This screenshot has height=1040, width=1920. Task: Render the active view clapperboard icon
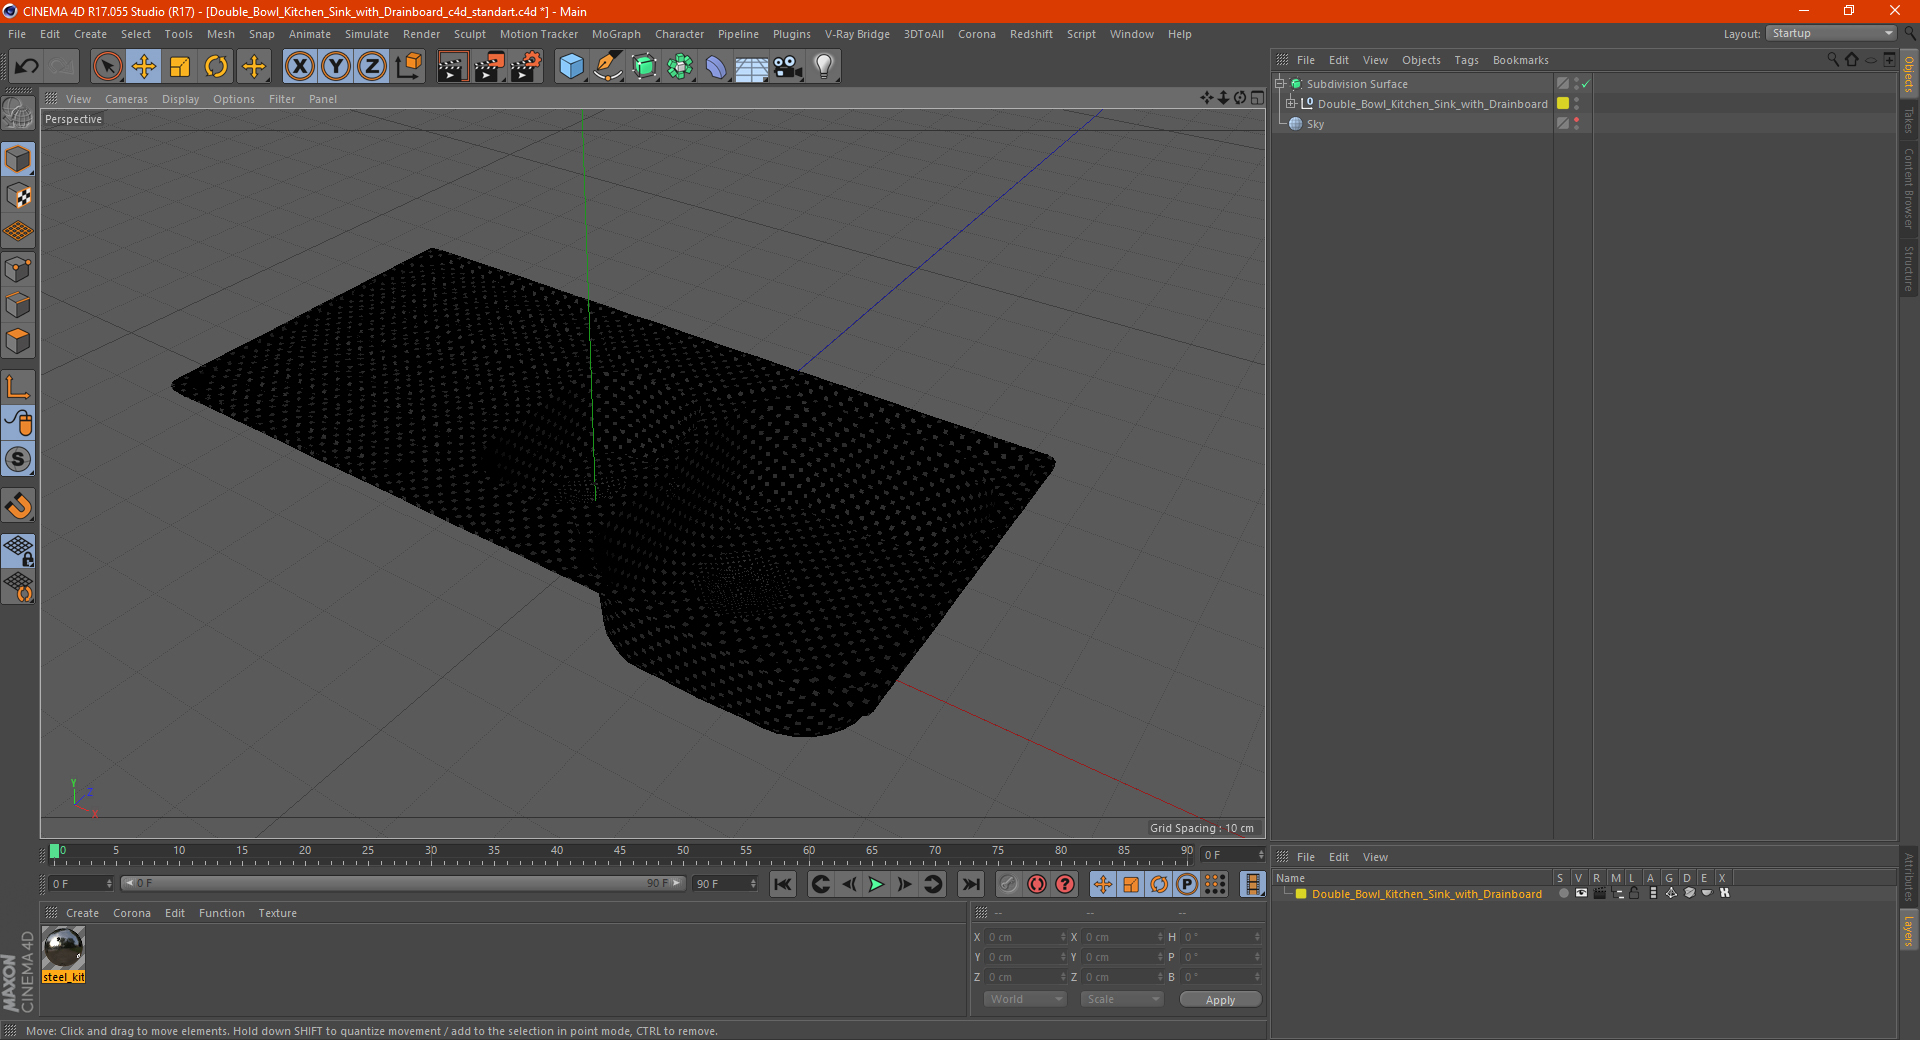click(x=452, y=67)
